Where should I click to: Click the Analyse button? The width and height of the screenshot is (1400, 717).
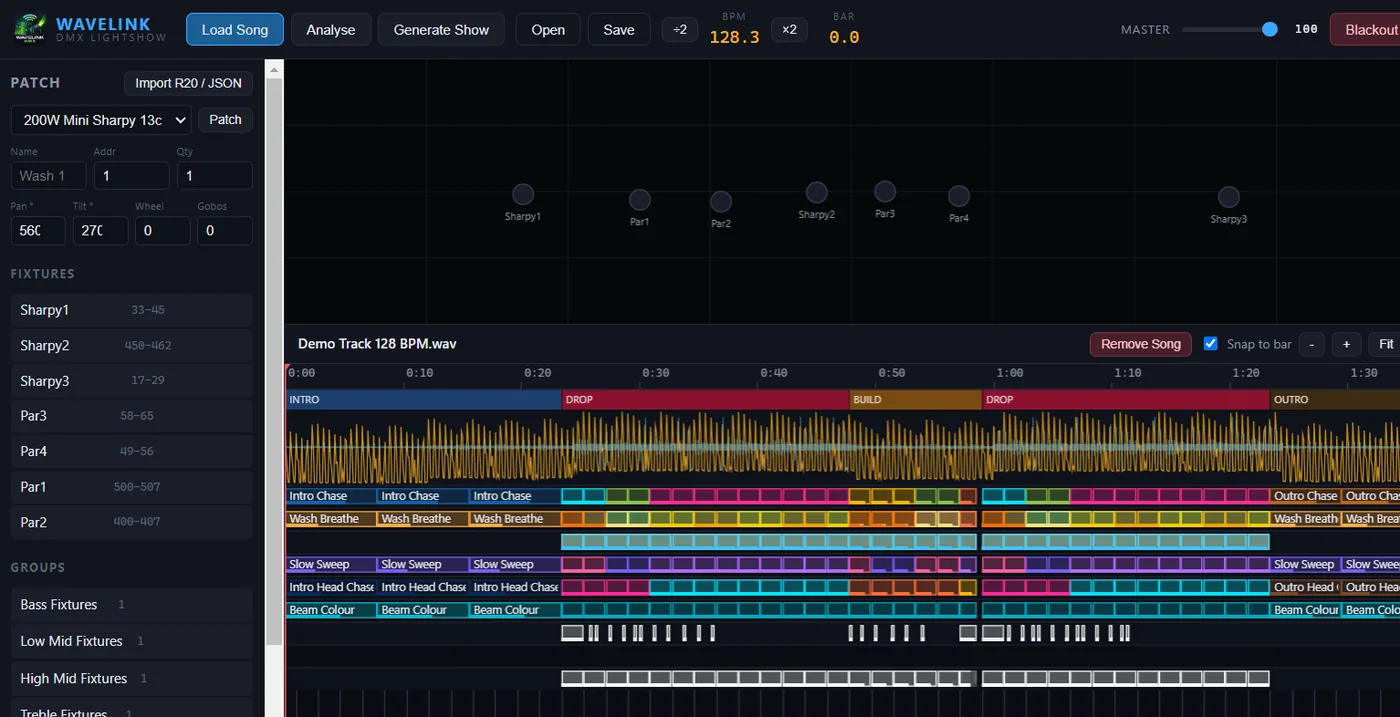pos(331,29)
